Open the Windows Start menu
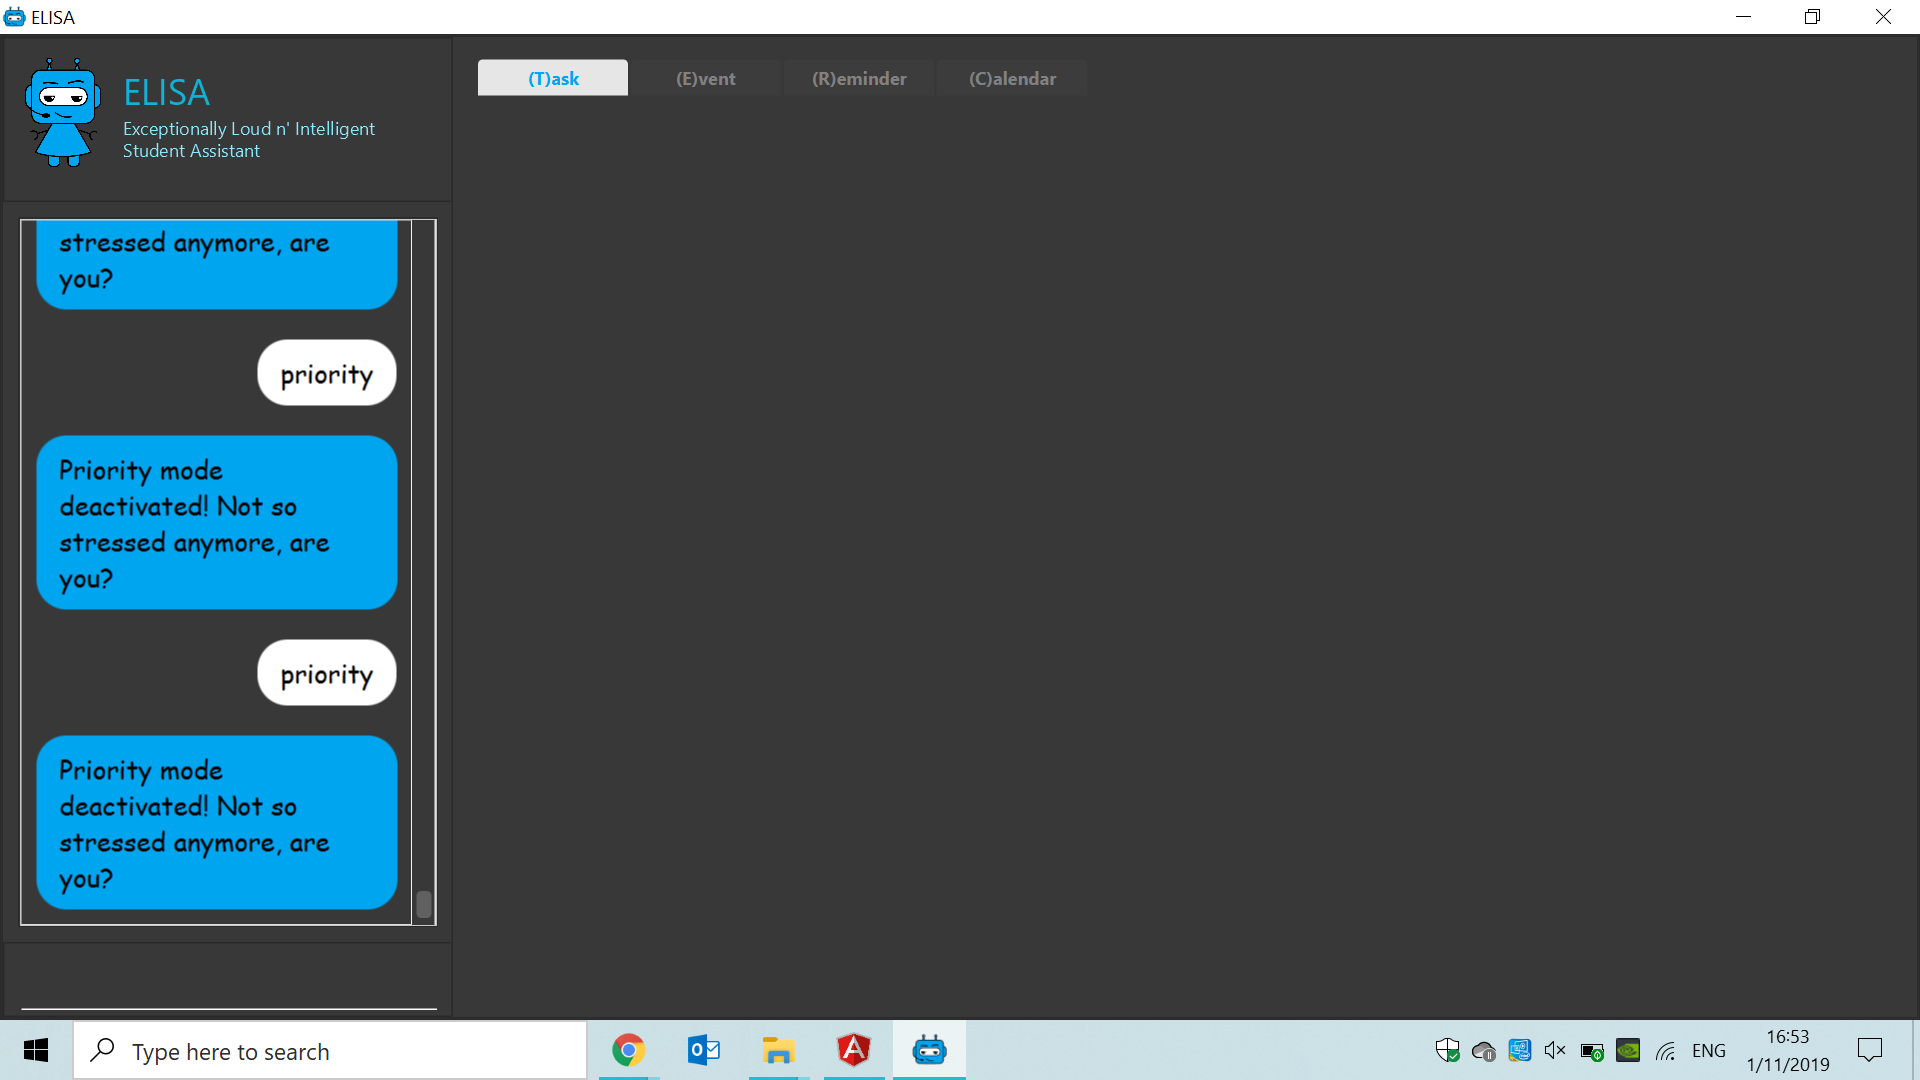 (36, 1050)
